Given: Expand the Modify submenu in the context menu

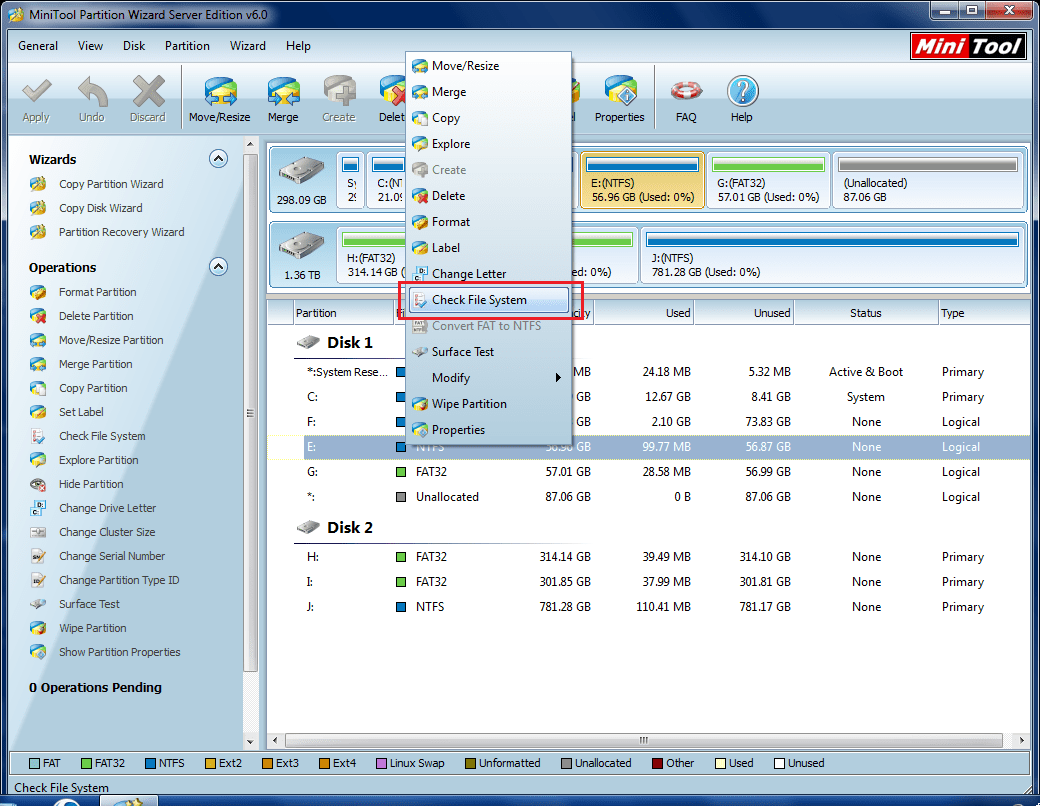Looking at the screenshot, I should coord(451,378).
